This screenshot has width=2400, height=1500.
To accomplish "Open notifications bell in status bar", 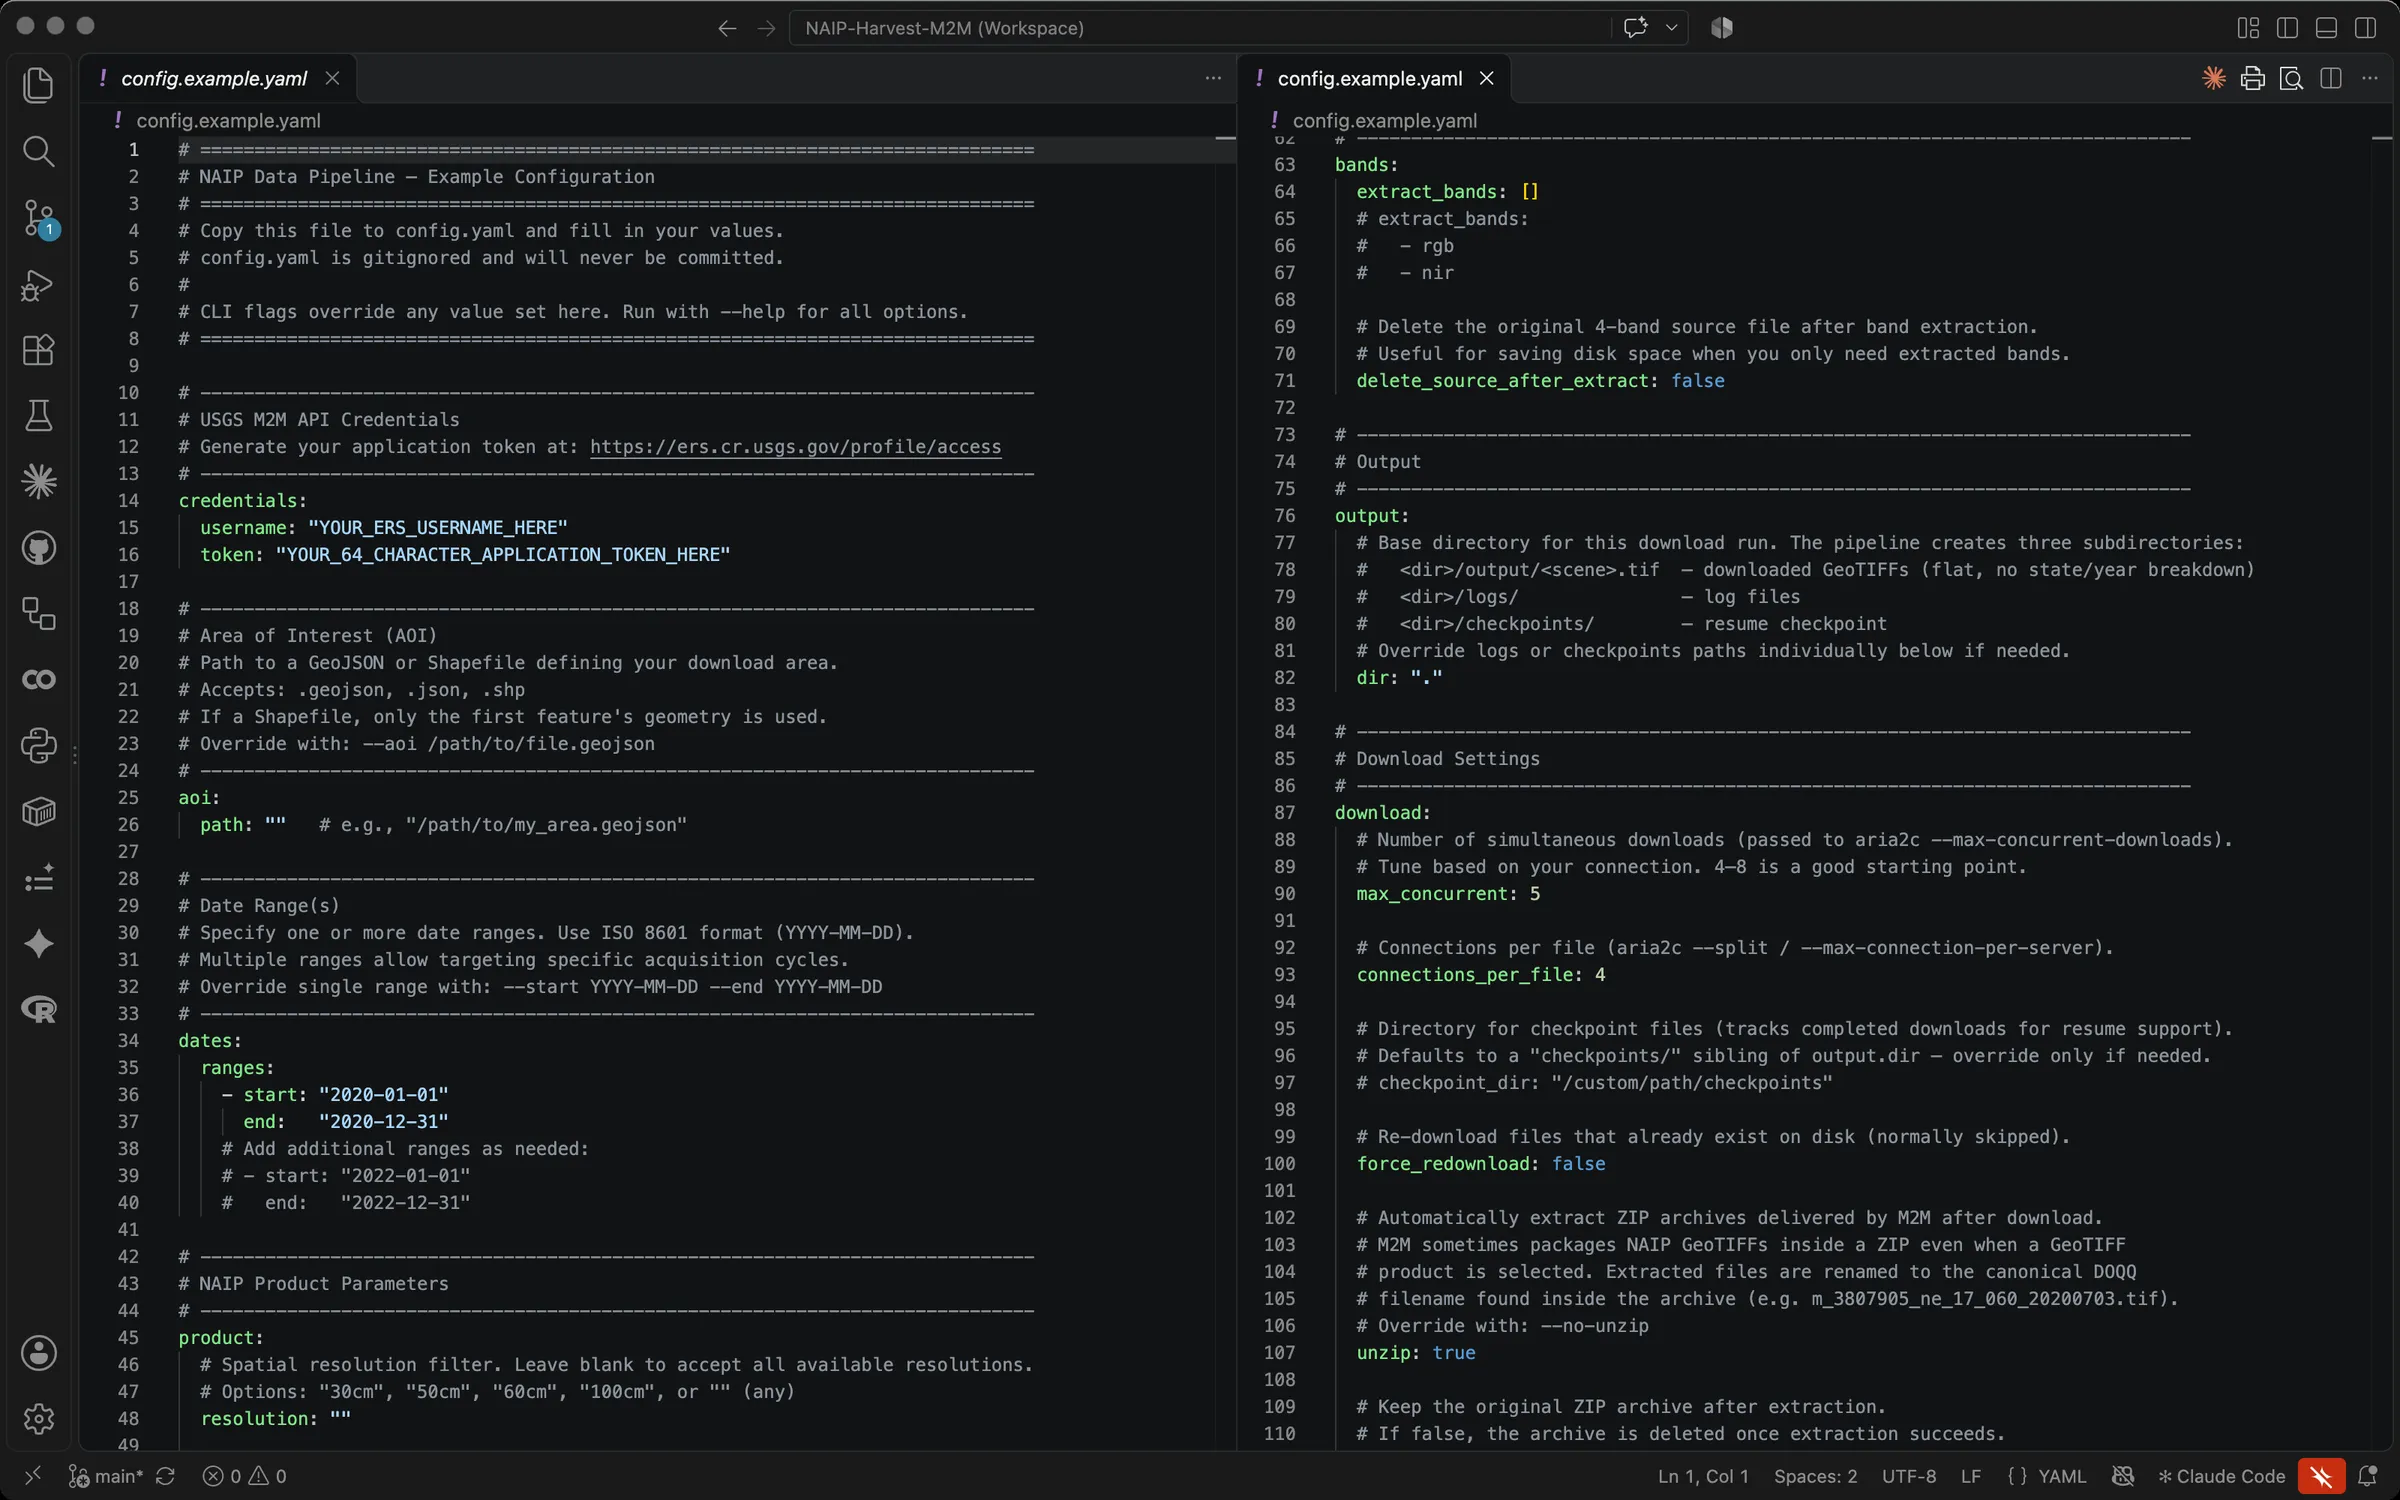I will click(x=2368, y=1476).
